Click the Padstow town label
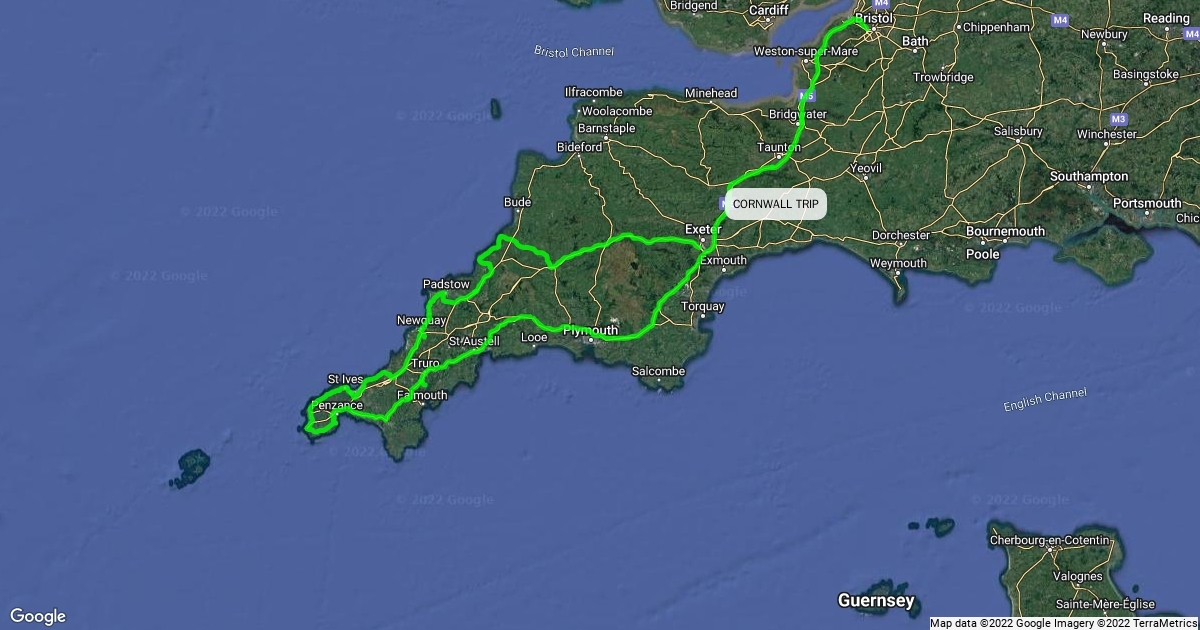The height and width of the screenshot is (630, 1200). tap(446, 284)
